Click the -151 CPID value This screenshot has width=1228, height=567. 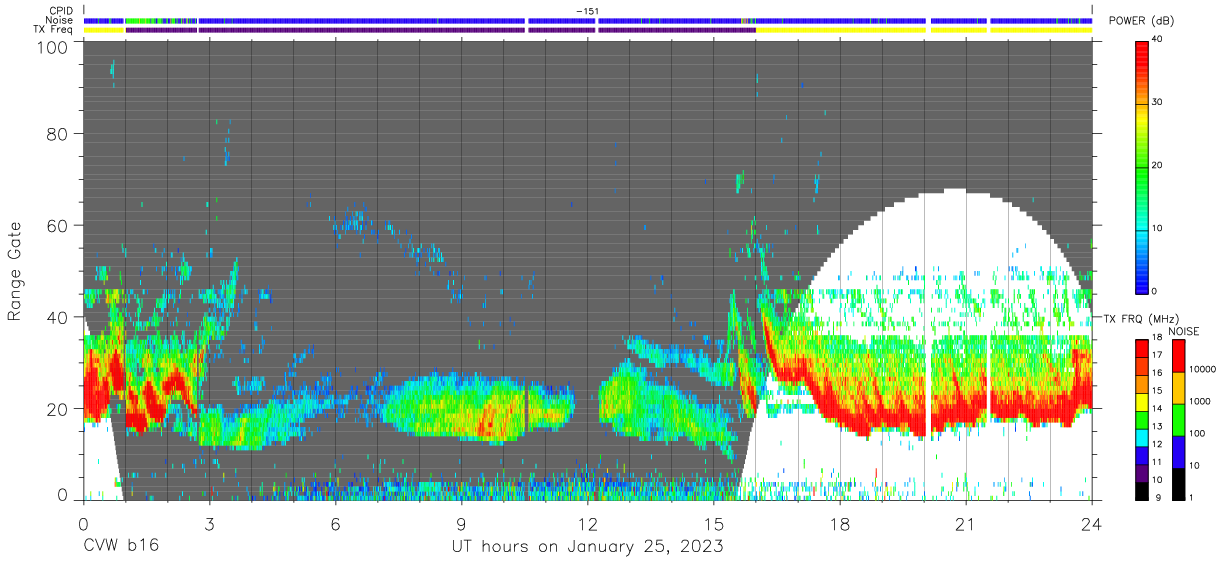point(588,11)
